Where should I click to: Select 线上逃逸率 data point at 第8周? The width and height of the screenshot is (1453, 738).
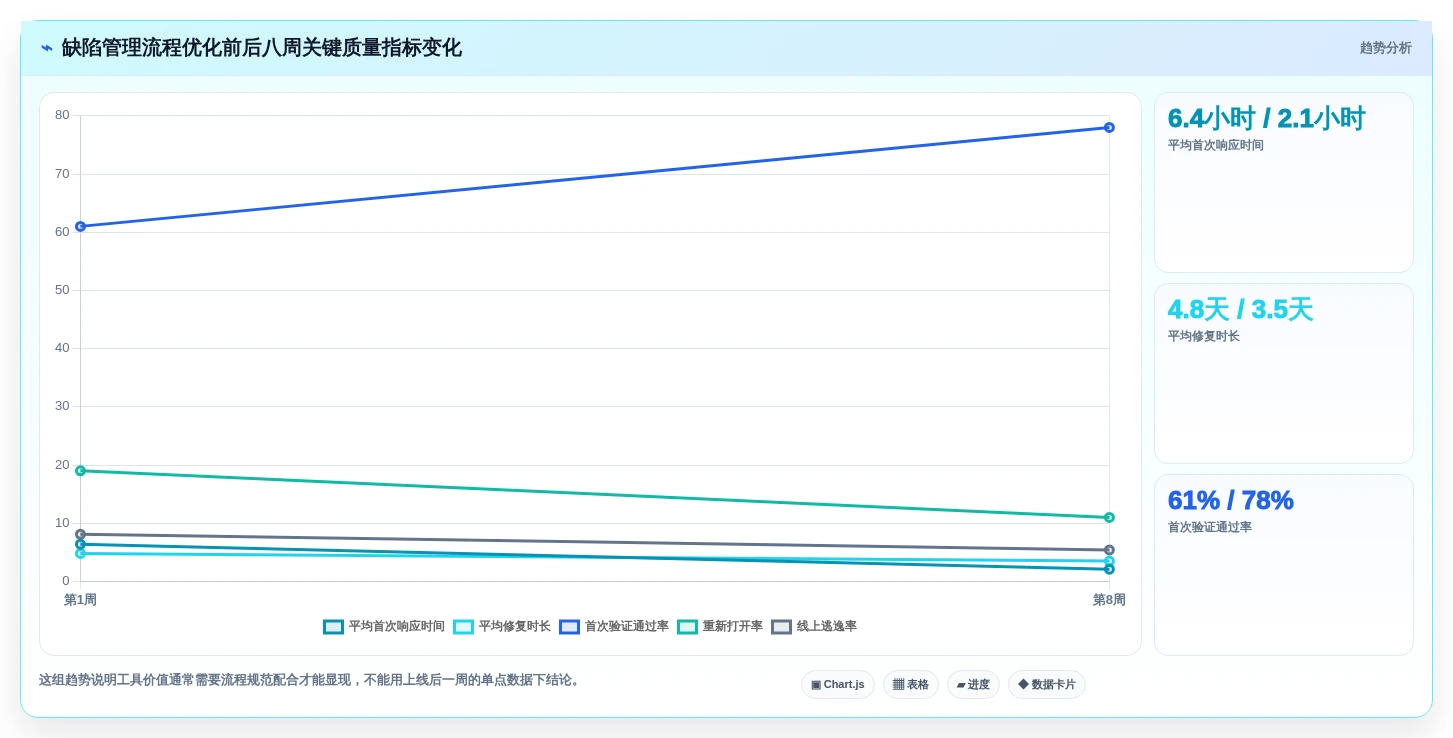pos(1109,550)
